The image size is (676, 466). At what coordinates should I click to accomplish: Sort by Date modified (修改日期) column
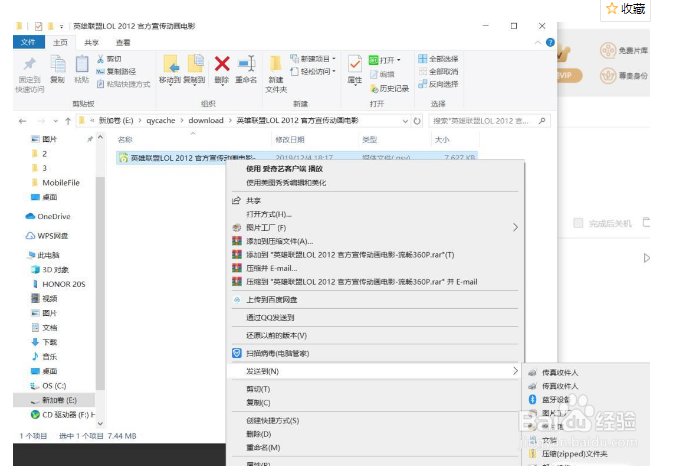point(290,140)
